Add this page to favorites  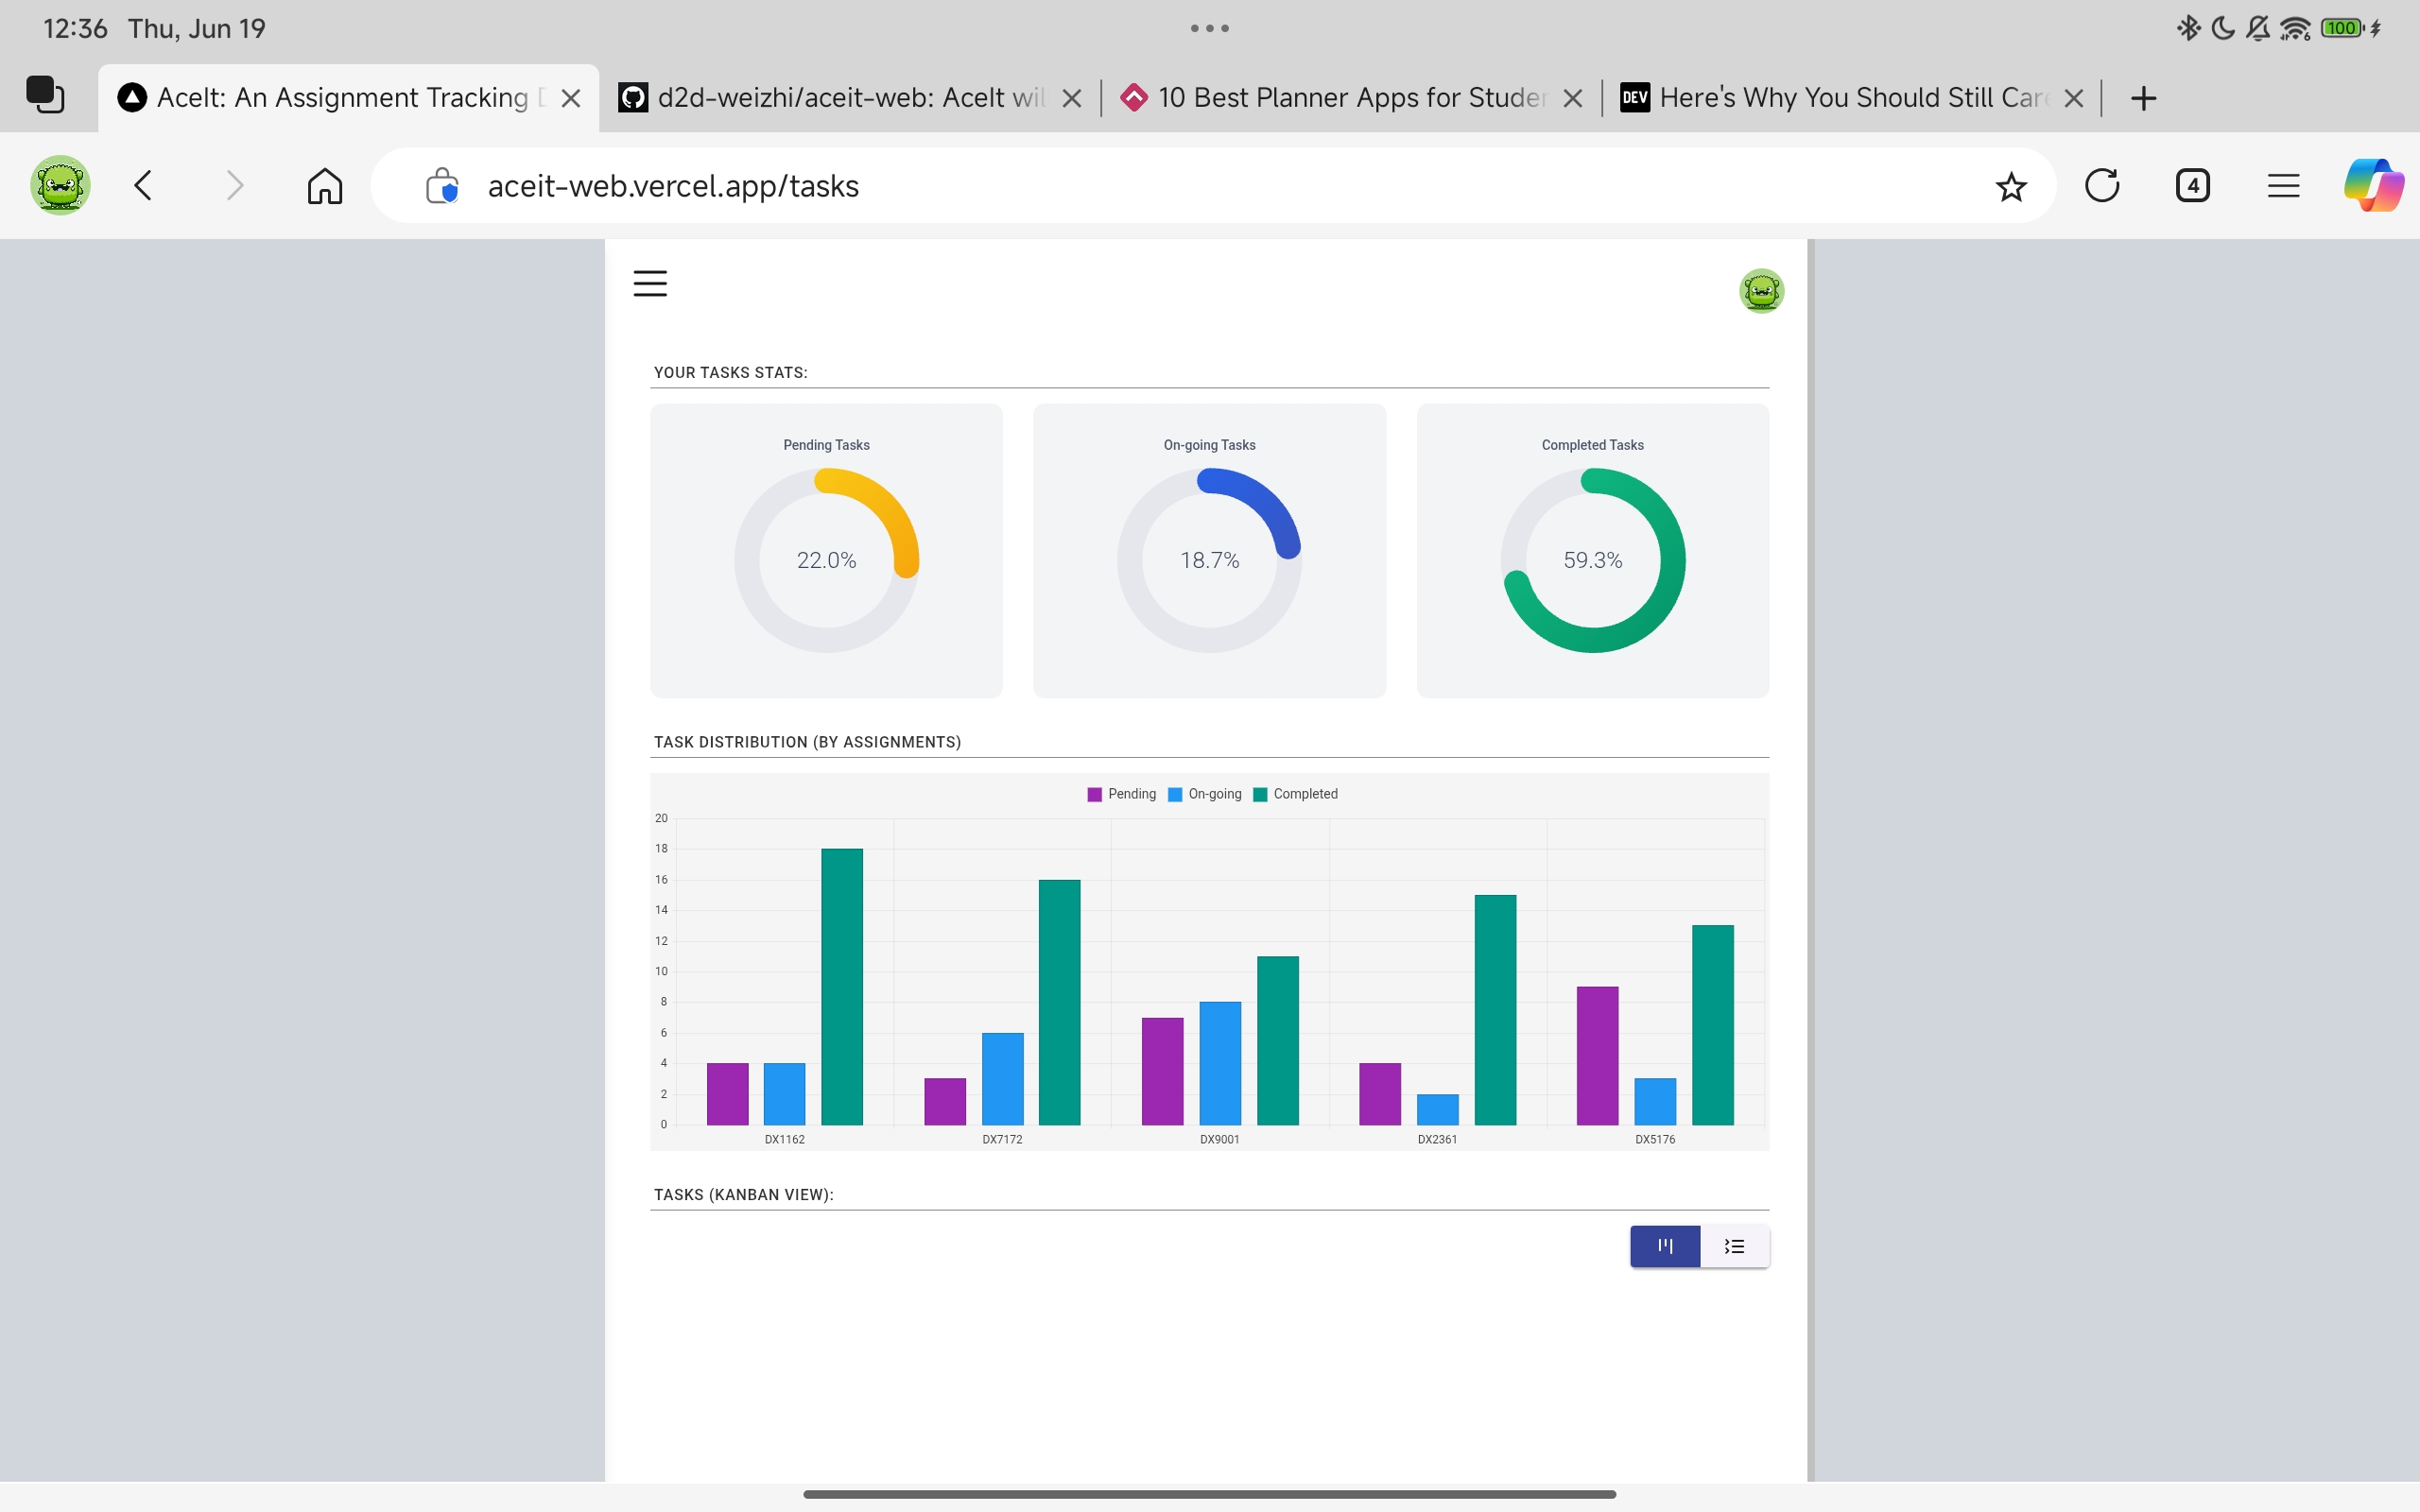coord(2010,185)
